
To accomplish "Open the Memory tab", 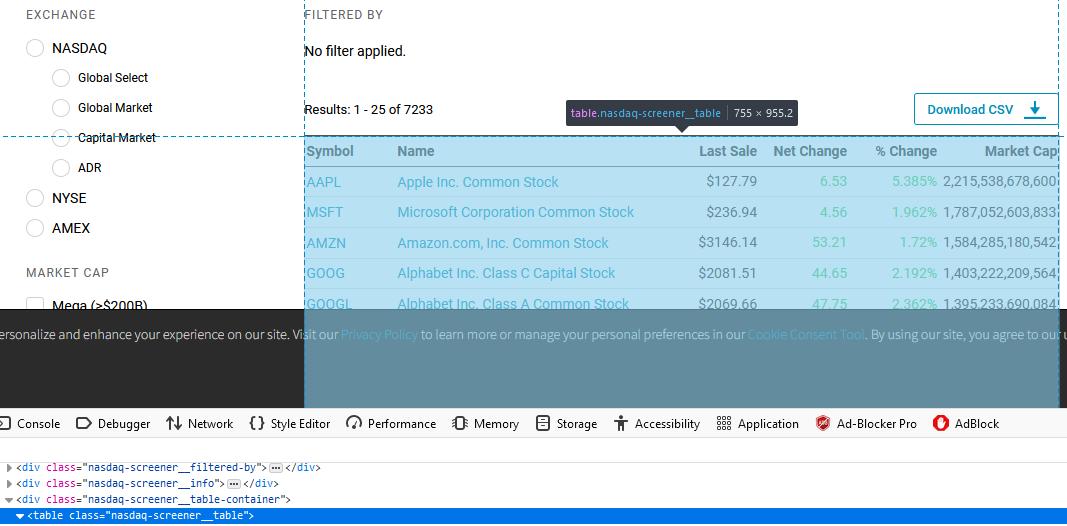I will pos(485,423).
